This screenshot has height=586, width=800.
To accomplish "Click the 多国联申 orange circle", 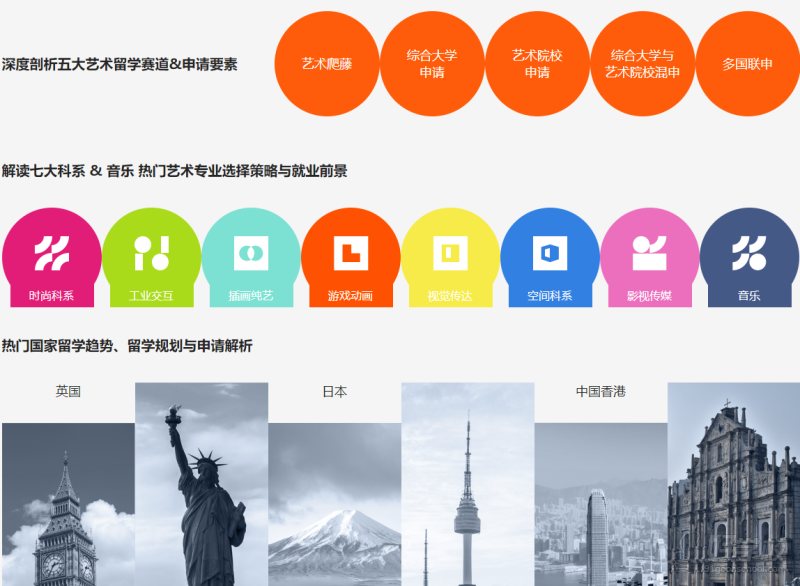I will [747, 64].
